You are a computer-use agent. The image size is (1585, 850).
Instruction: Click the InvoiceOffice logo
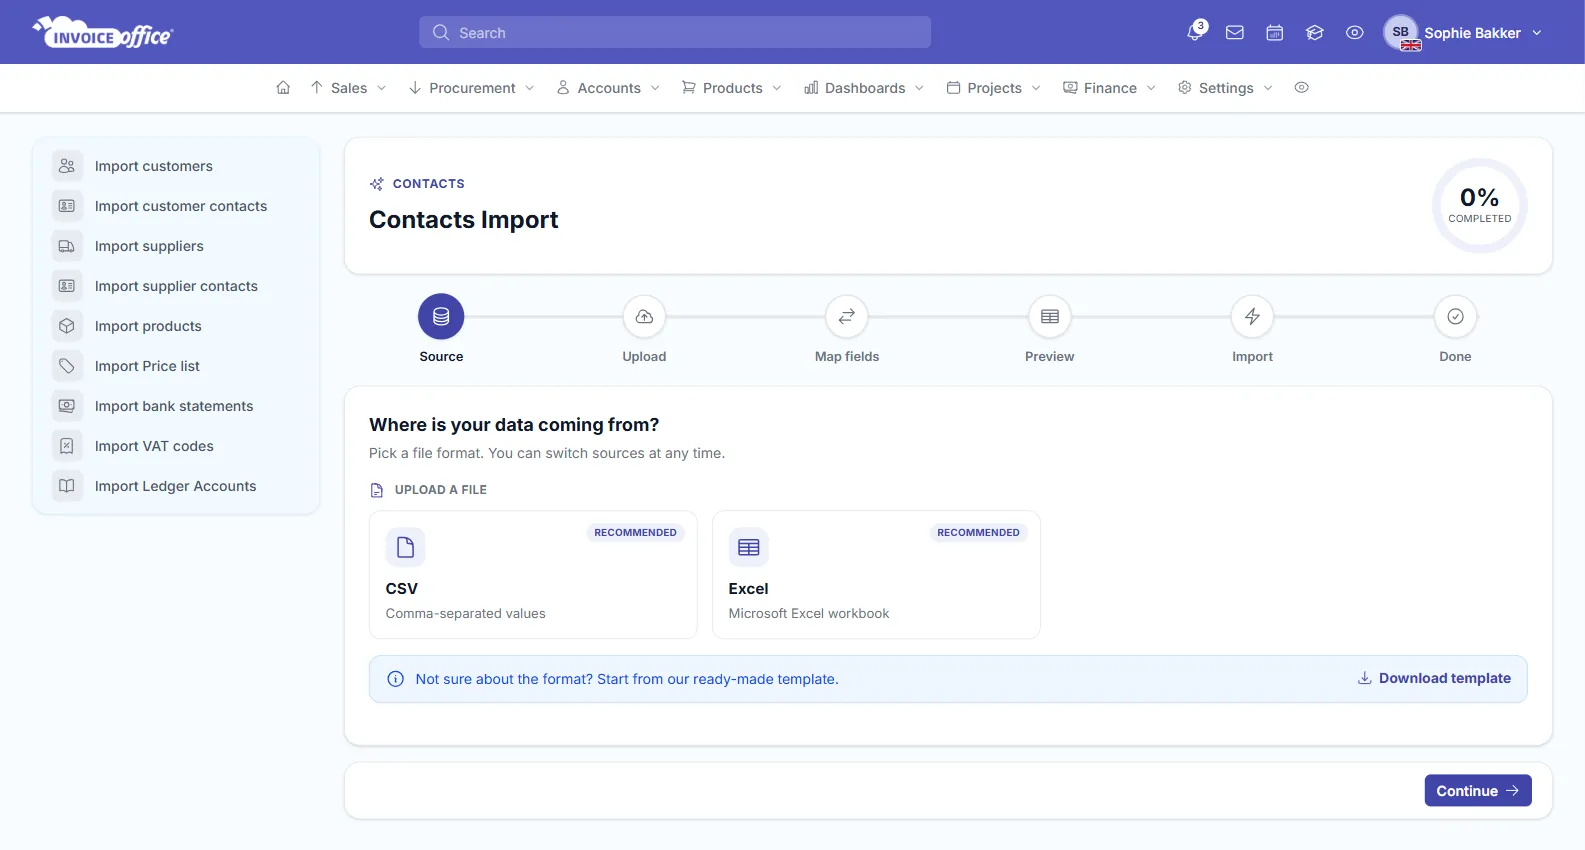[x=103, y=33]
